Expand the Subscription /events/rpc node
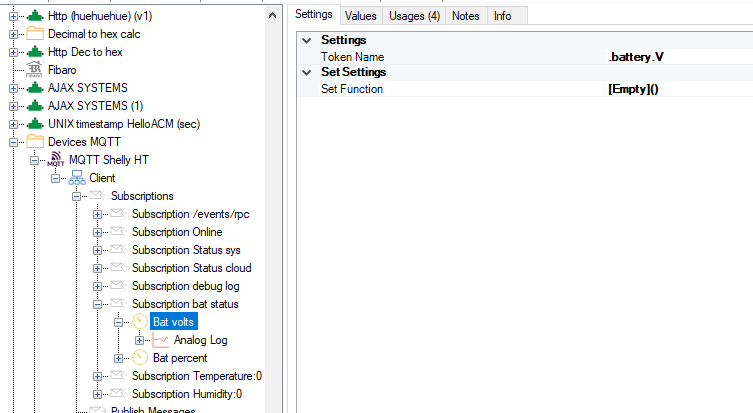753x413 pixels. [98, 214]
